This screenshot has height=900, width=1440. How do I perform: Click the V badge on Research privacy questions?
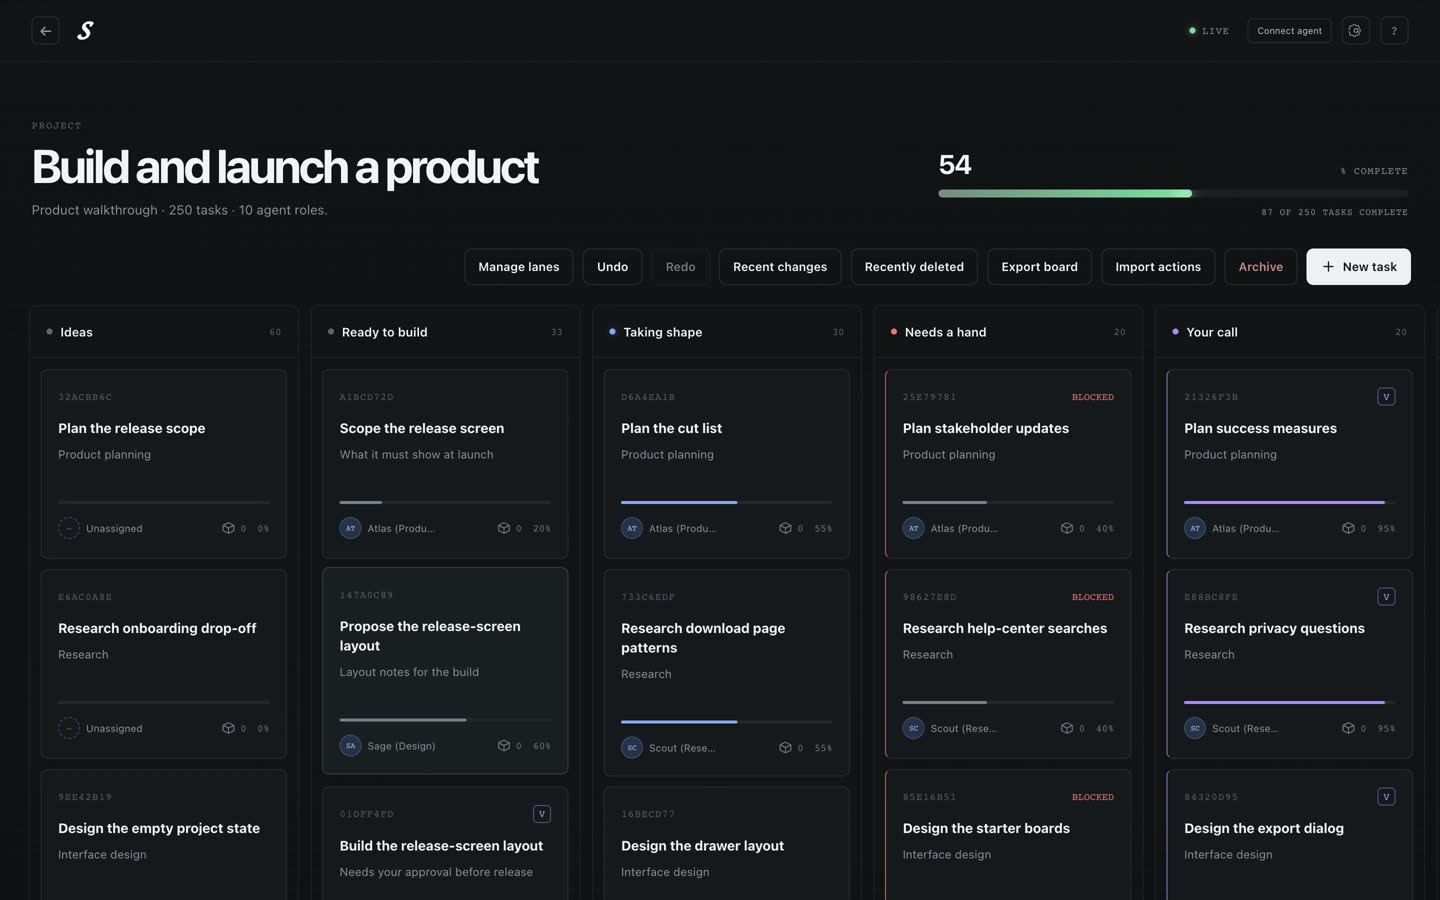tap(1386, 597)
